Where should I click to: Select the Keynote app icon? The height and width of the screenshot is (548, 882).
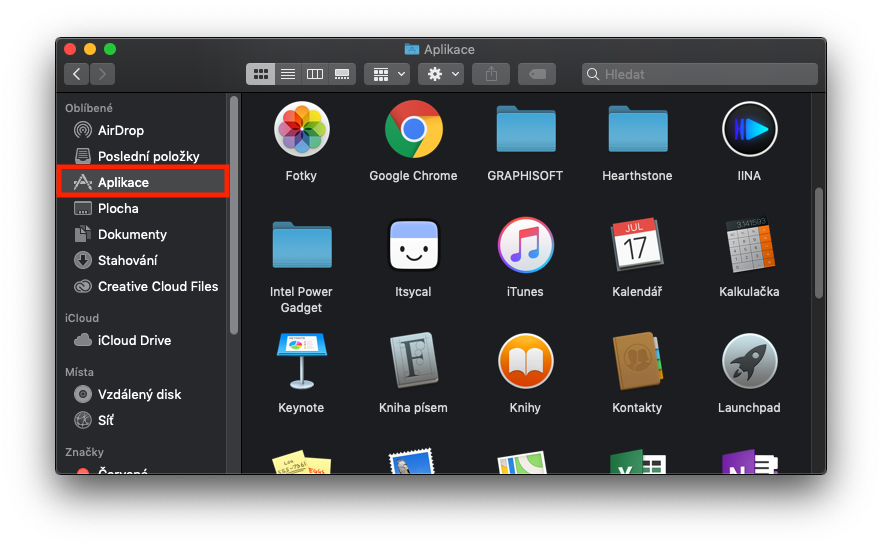302,361
